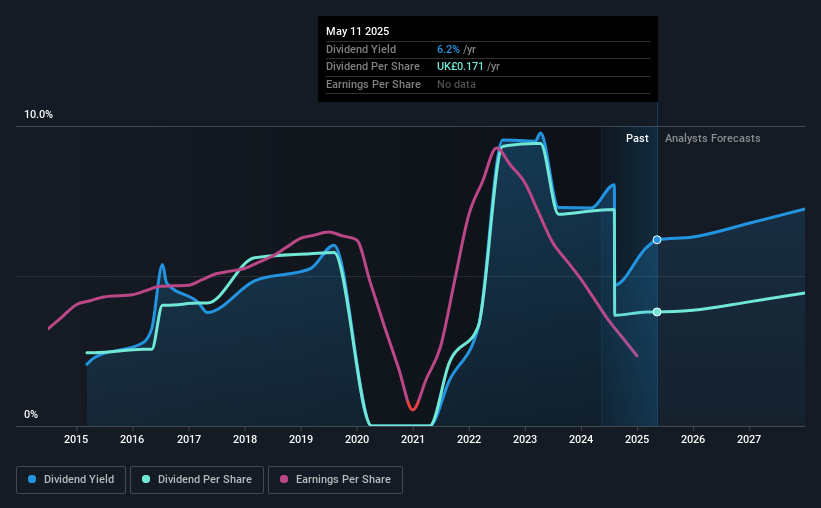
Task: Click the red earnings low point near 2021
Action: (x=413, y=406)
